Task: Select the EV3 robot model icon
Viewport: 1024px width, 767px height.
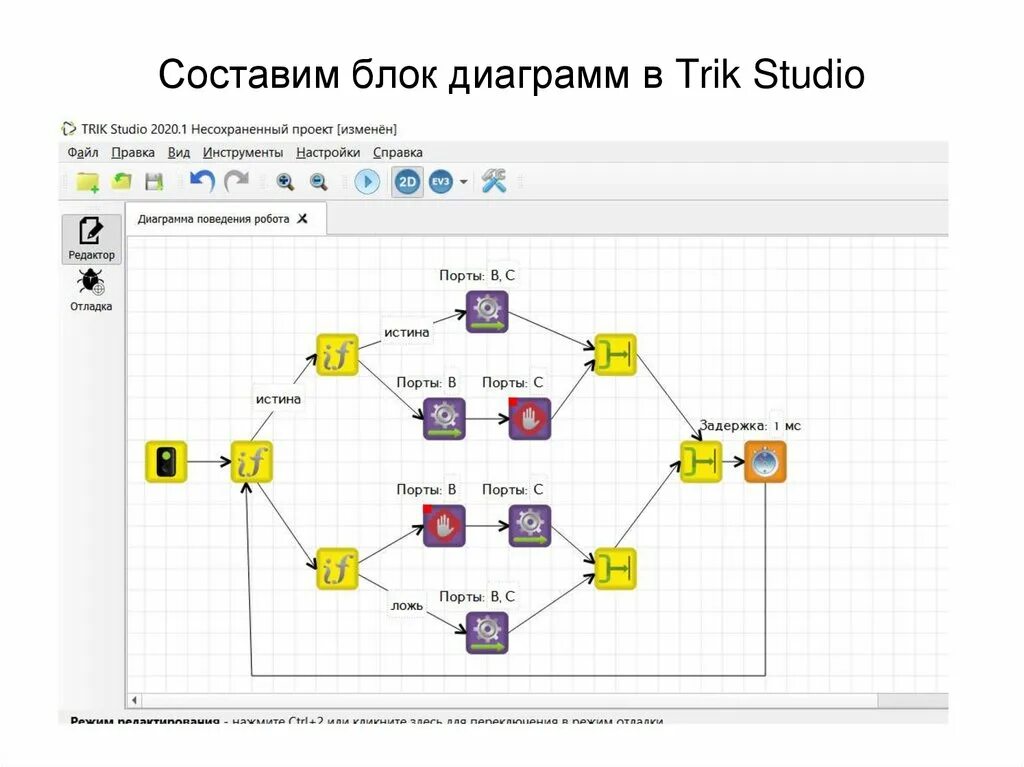Action: 441,182
